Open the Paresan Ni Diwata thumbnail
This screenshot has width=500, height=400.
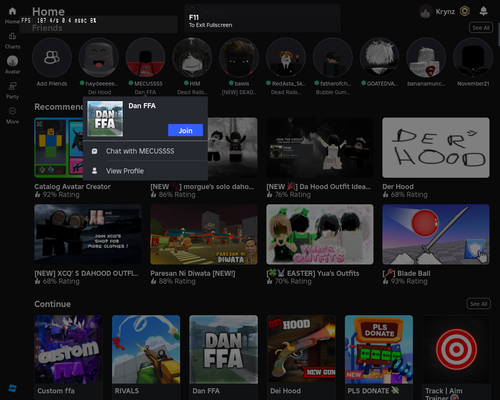(204, 234)
